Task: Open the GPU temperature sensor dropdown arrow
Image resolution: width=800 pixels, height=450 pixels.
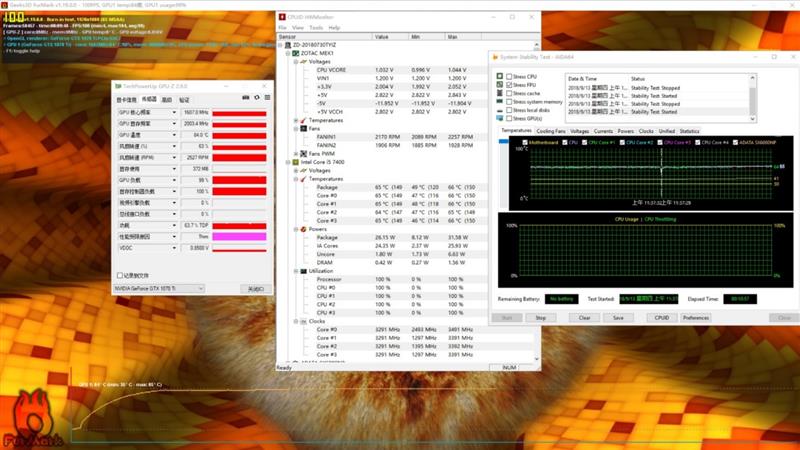Action: click(x=174, y=135)
